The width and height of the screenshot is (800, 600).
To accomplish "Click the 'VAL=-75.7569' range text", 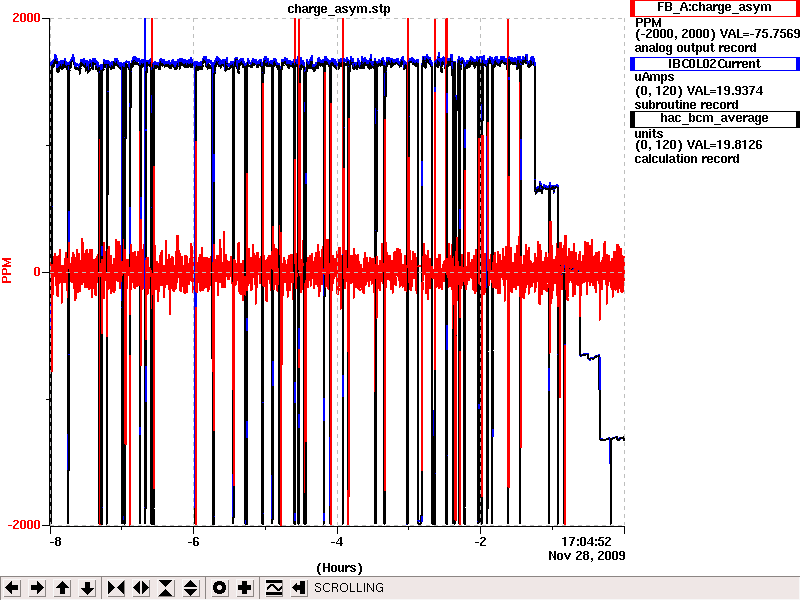I will click(x=759, y=34).
